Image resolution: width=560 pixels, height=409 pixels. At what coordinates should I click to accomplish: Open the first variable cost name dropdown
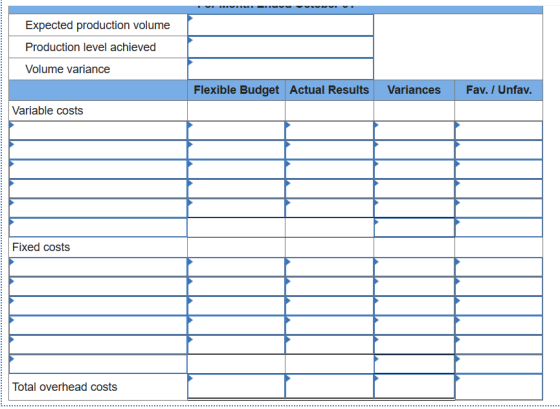(98, 131)
